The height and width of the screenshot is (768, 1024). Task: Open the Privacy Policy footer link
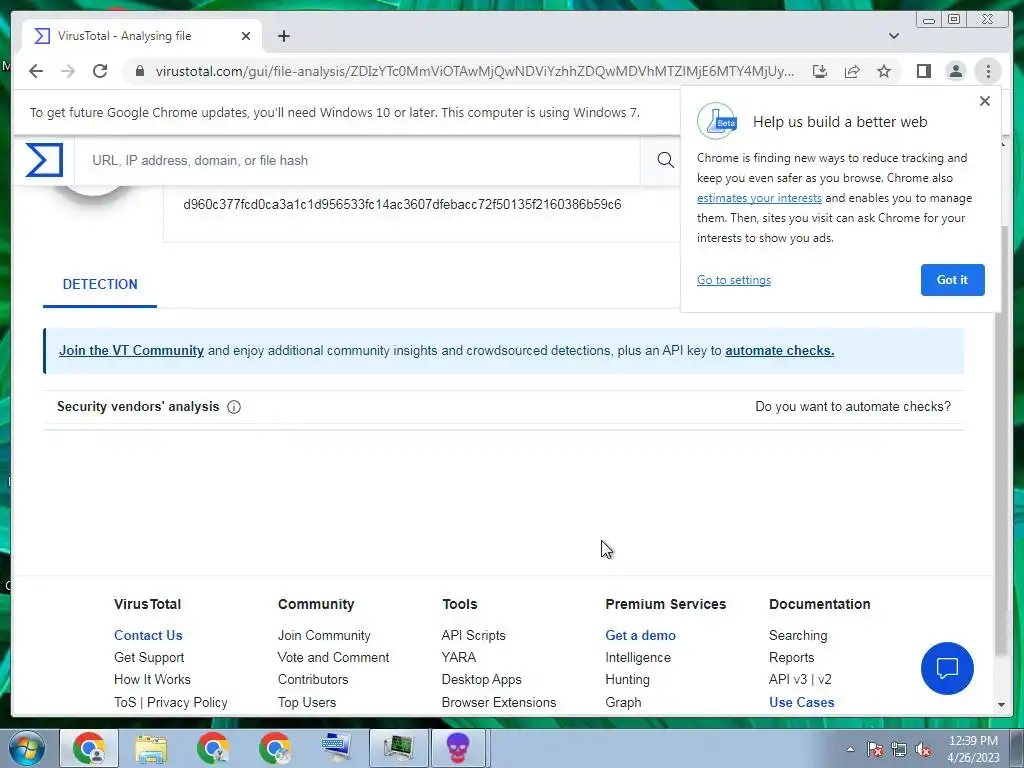click(187, 702)
